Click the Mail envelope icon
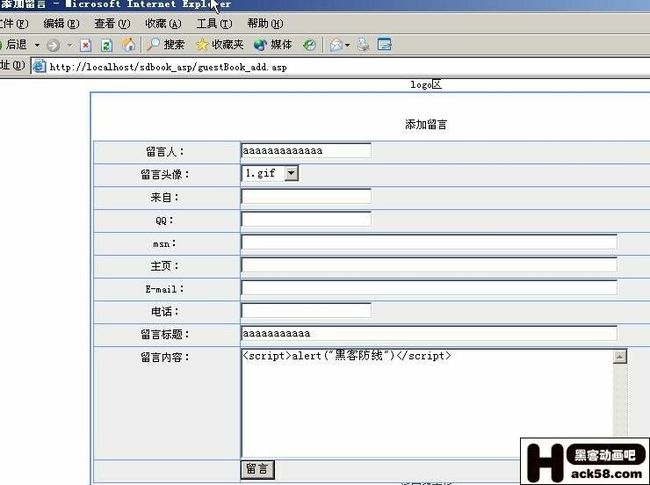The image size is (650, 485). [x=336, y=45]
